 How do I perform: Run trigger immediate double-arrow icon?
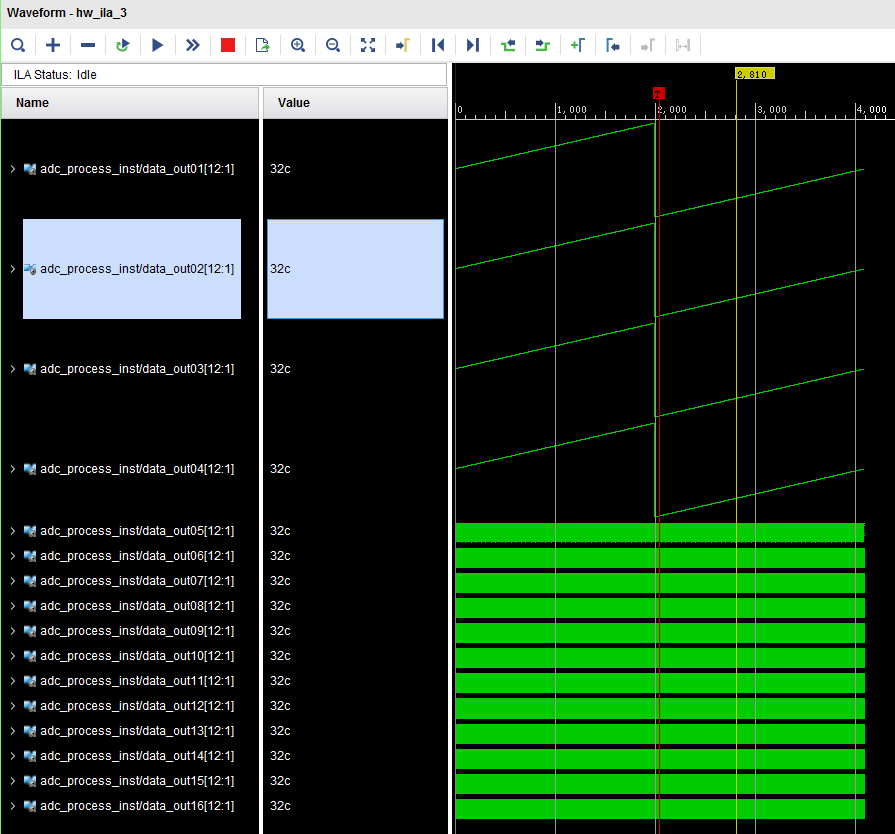[x=193, y=45]
